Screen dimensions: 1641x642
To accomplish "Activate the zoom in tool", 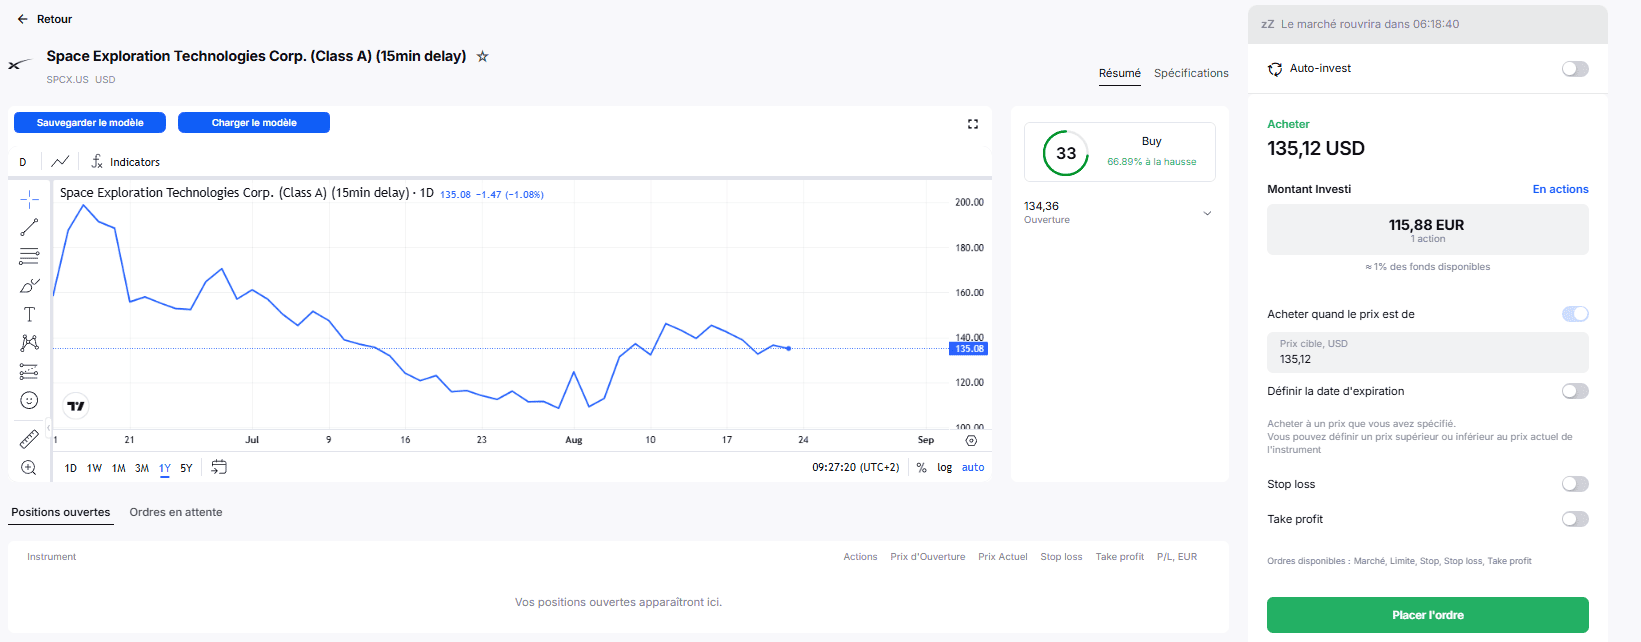I will tap(29, 468).
